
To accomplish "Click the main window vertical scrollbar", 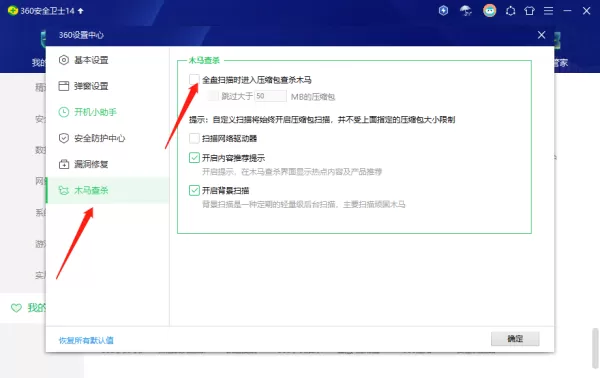I will coord(595,347).
